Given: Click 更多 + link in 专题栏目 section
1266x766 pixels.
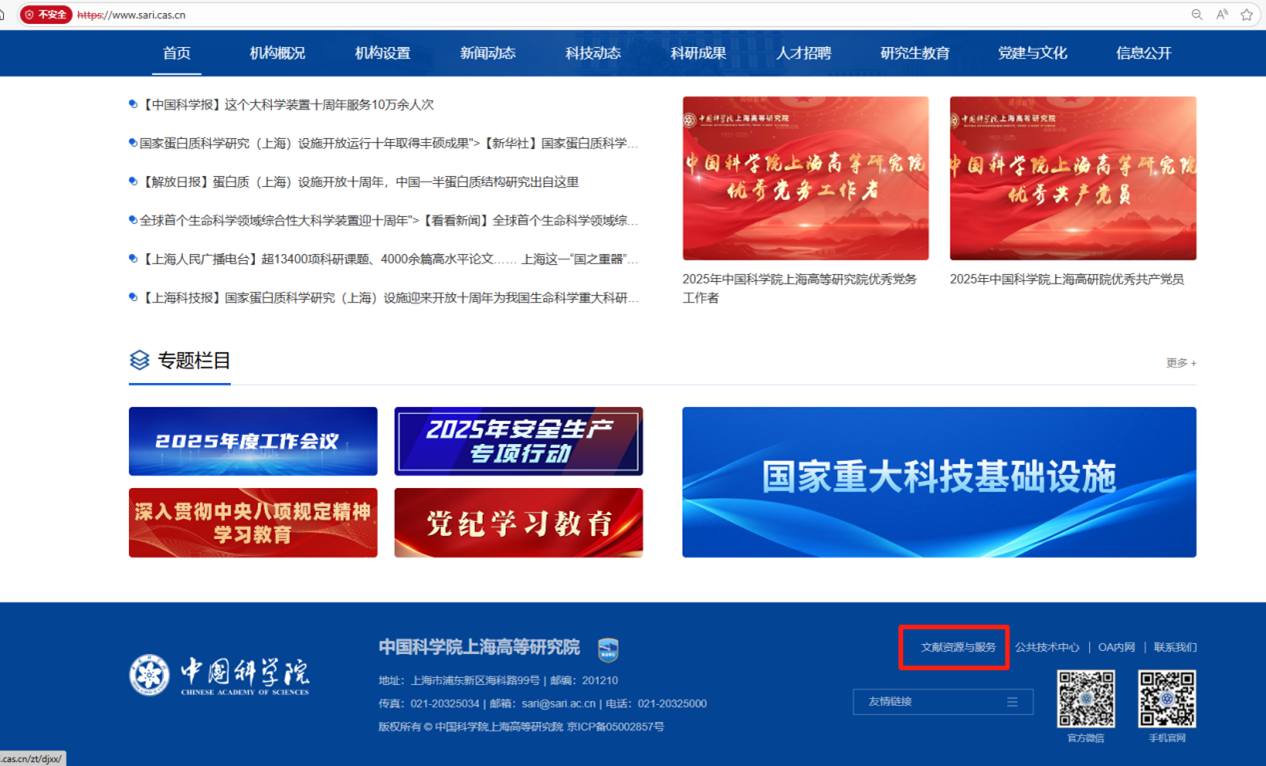Looking at the screenshot, I should [x=1180, y=363].
